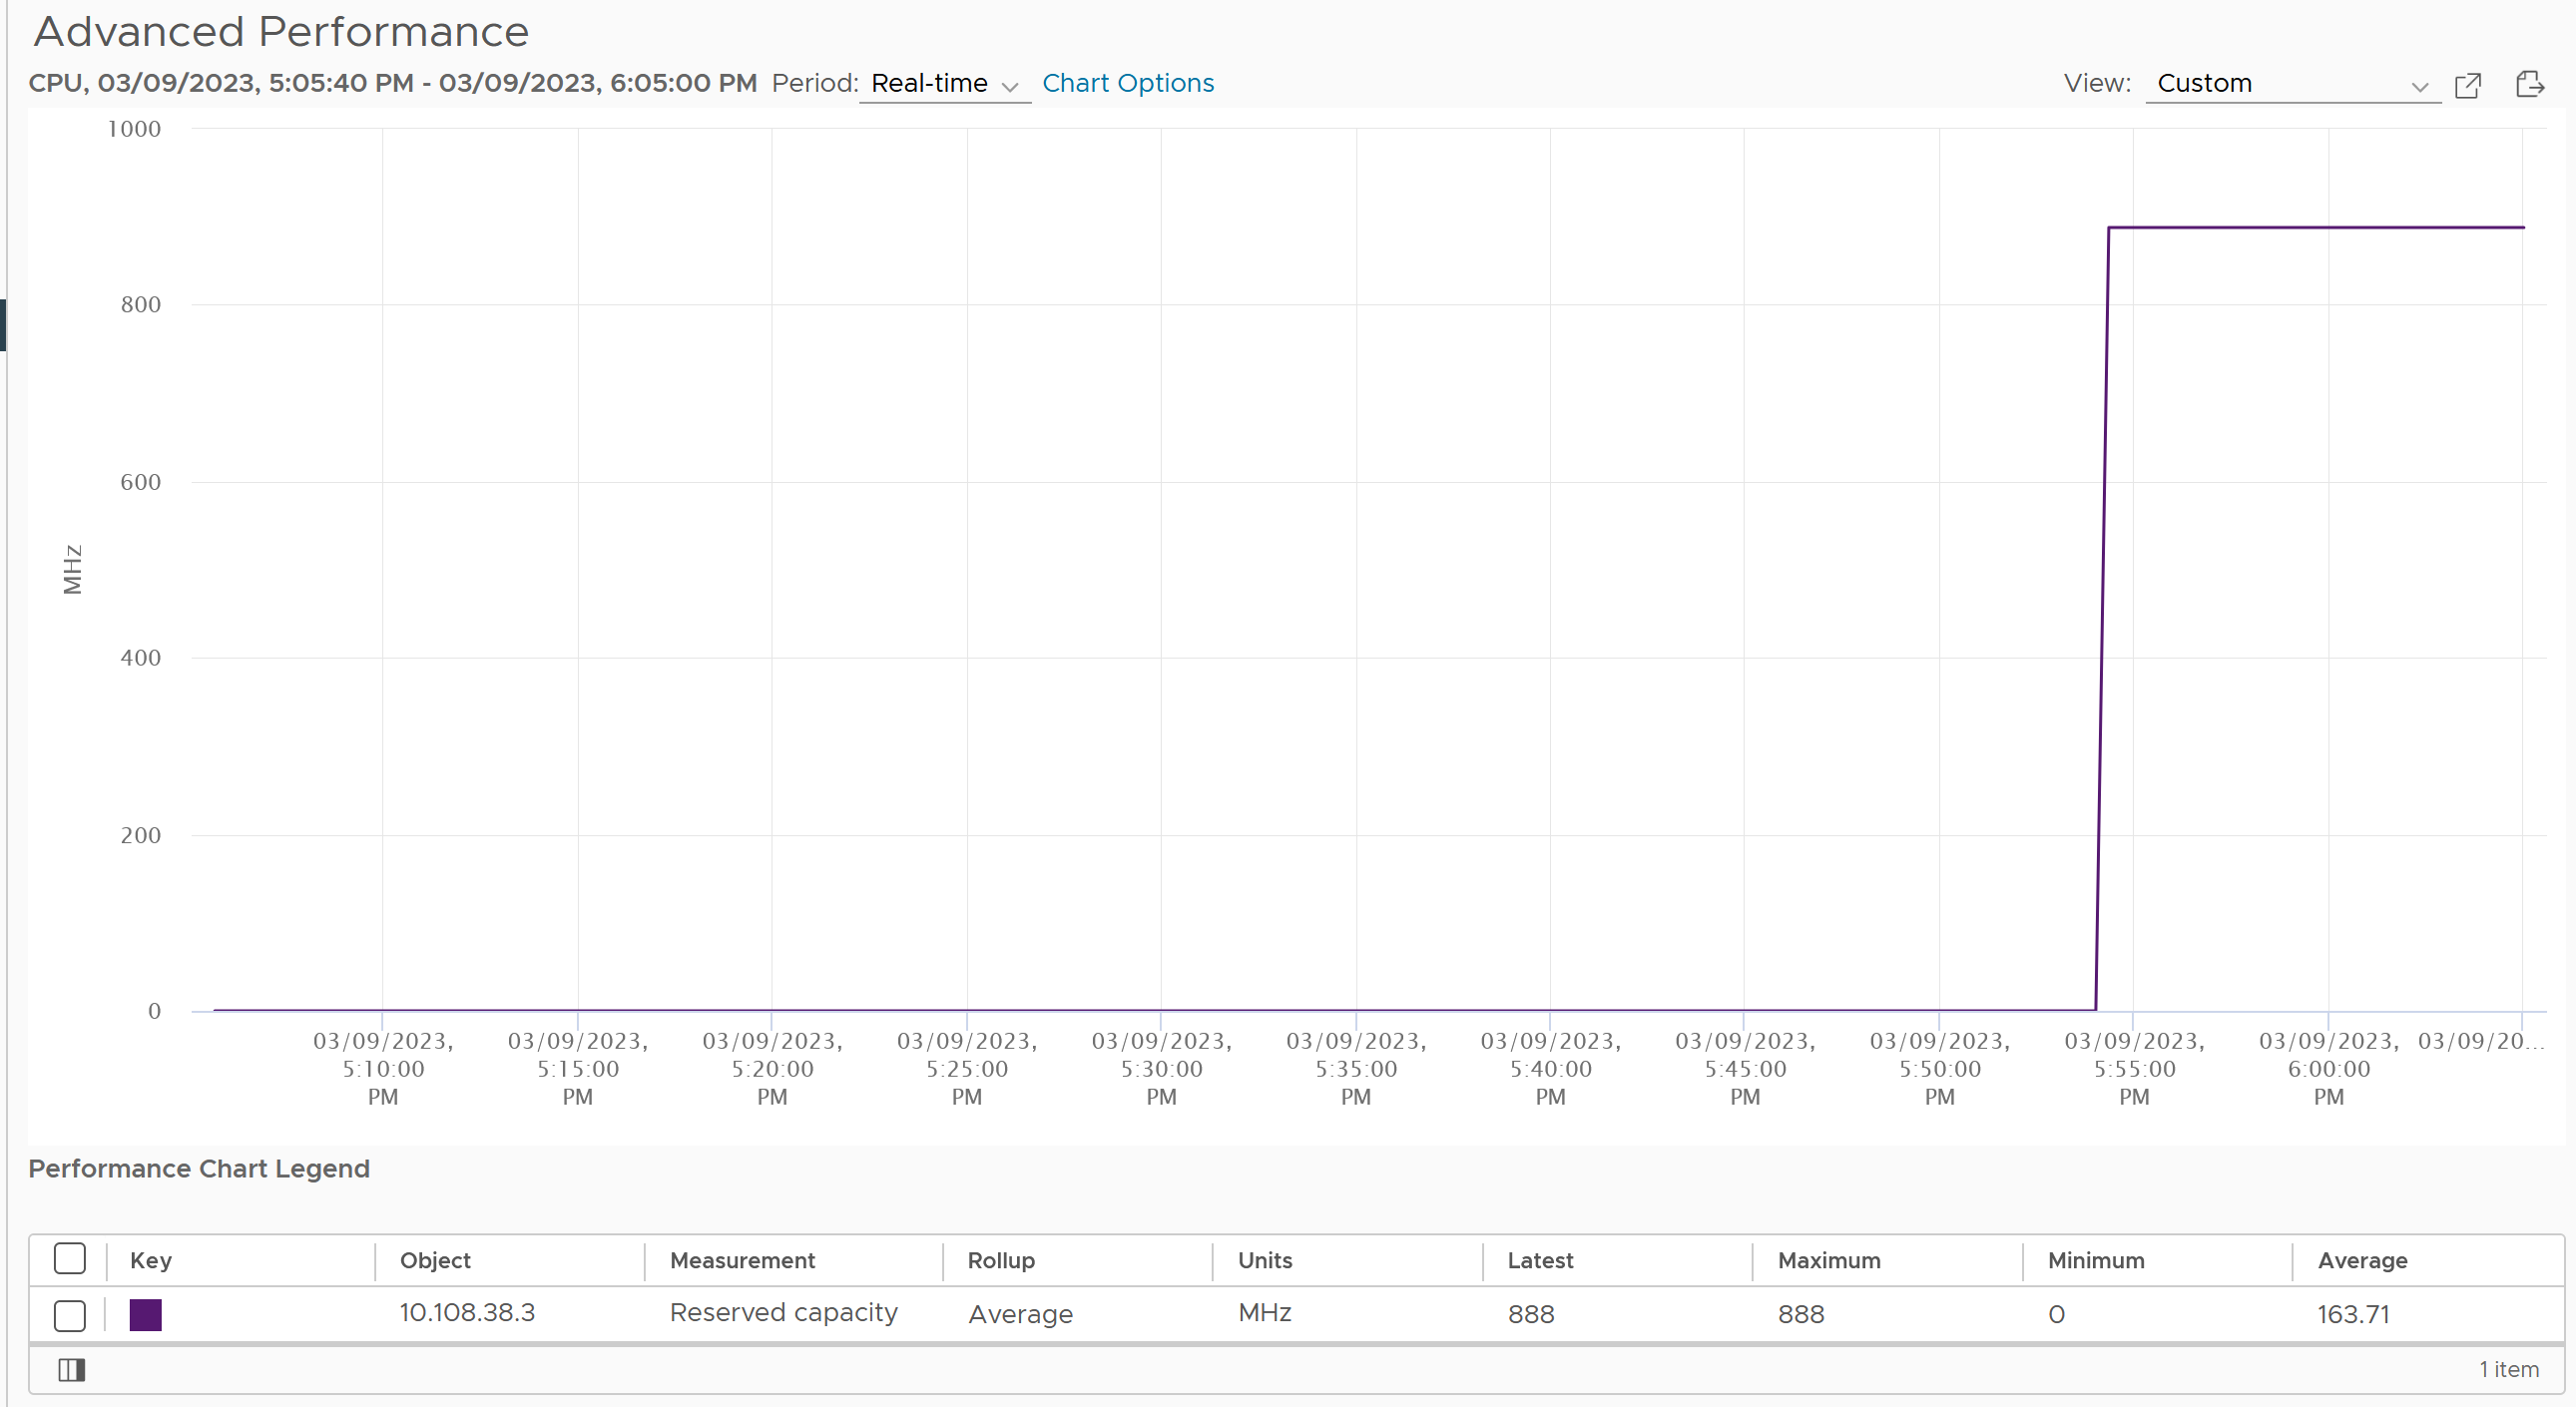Click the purple color swatch for 10.108.38.3
This screenshot has width=2576, height=1407.
click(146, 1314)
